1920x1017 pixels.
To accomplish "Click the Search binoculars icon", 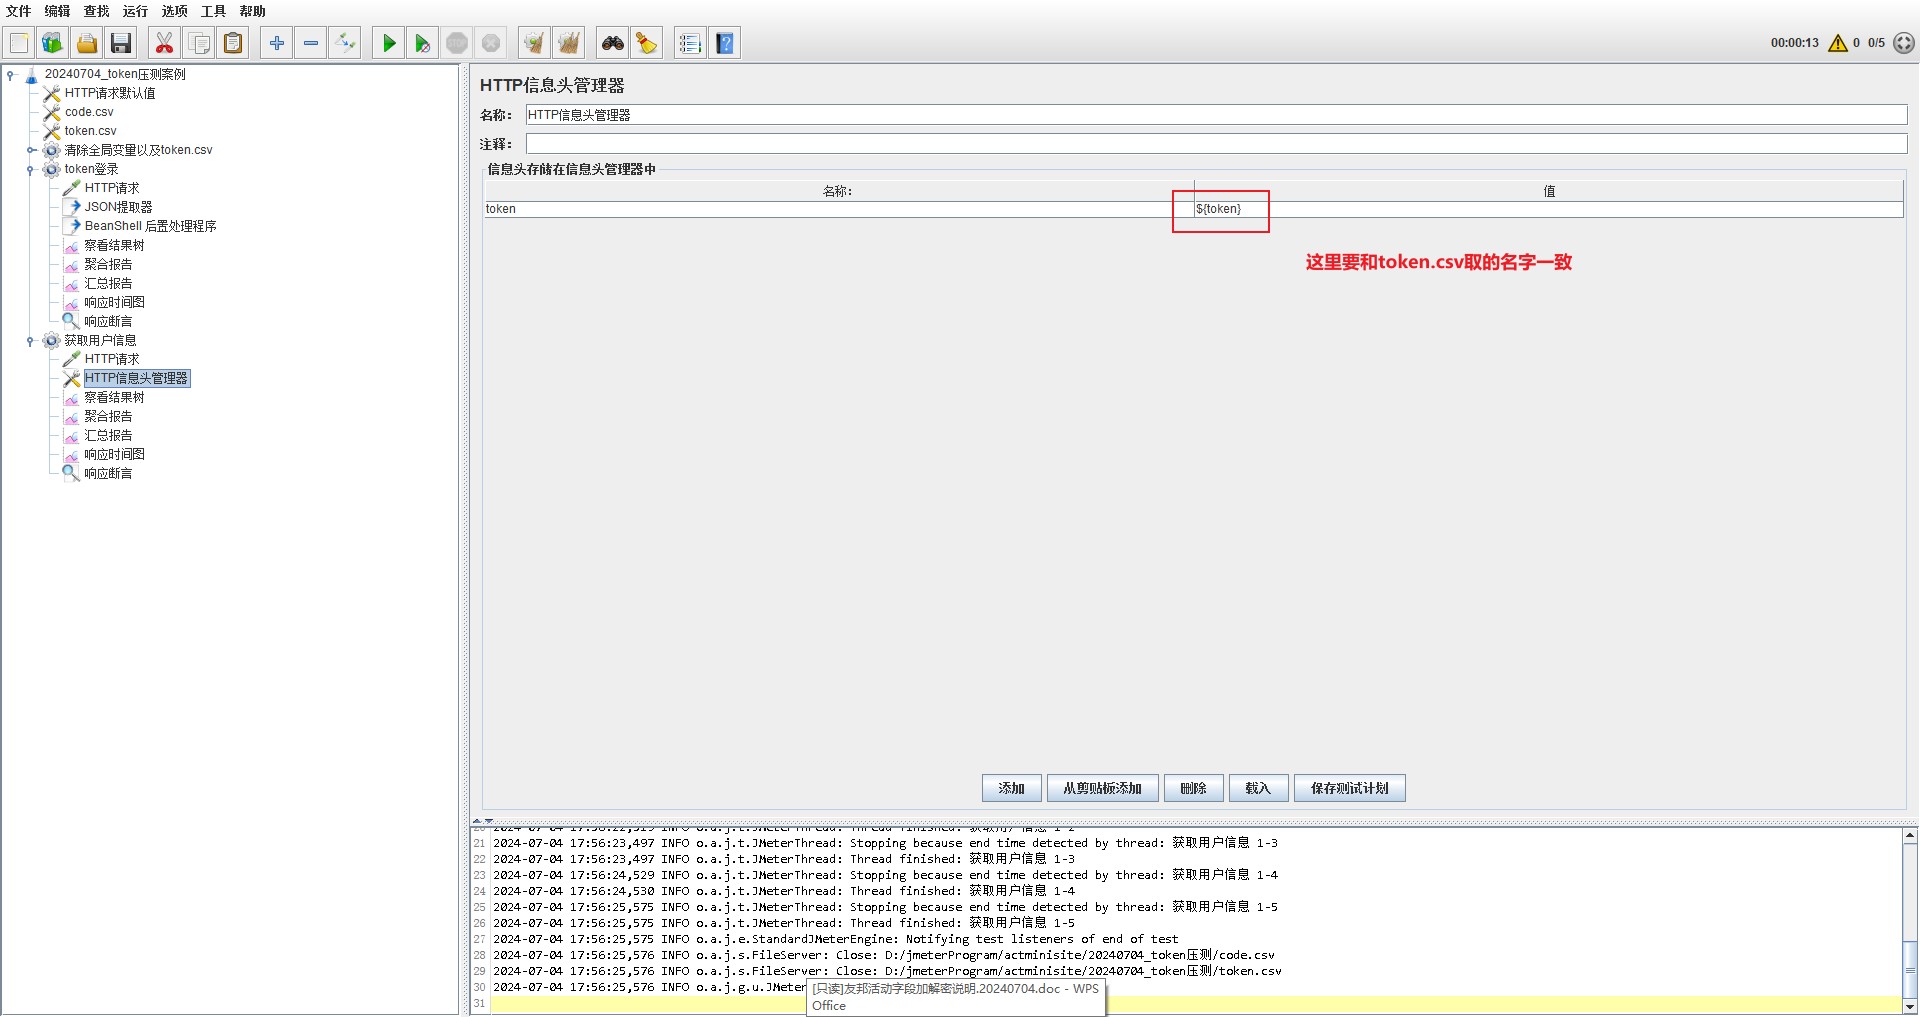I will (612, 43).
